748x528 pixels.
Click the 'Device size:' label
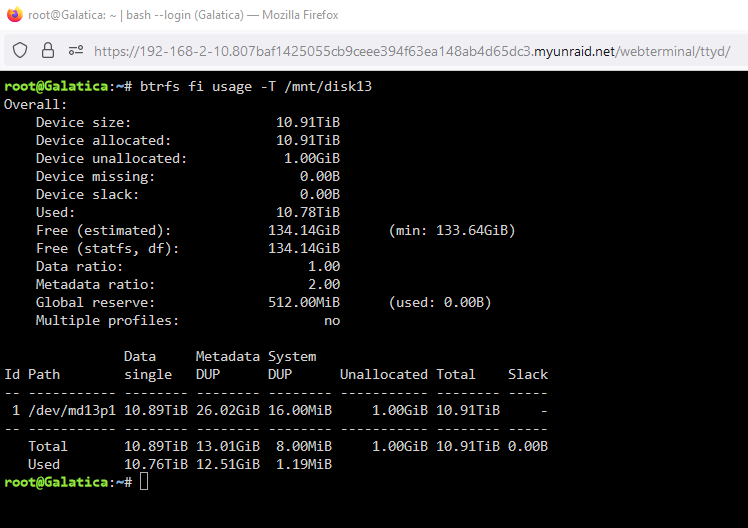coord(83,123)
